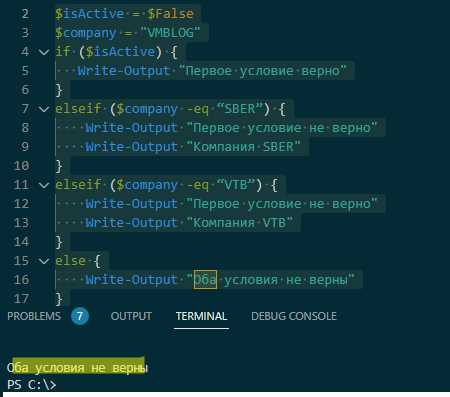The image size is (450, 397).
Task: Click line number 17 in the gutter
Action: coord(21,298)
